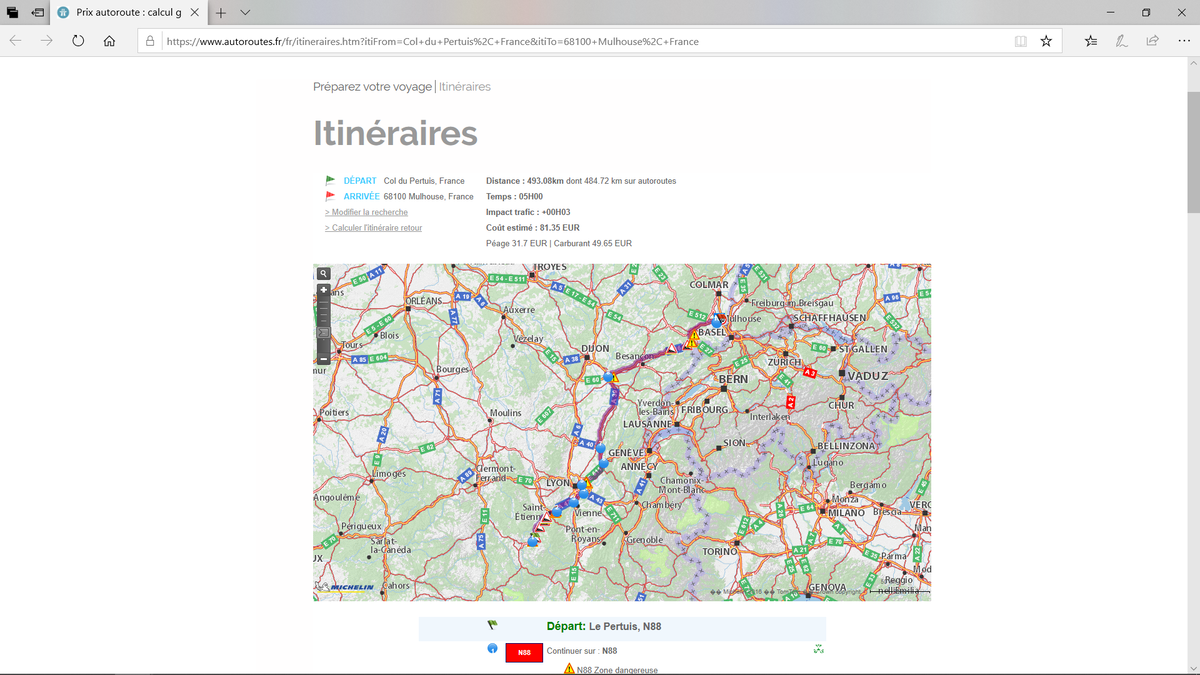Toggle favorite star for this page
1200x675 pixels.
tap(1046, 41)
